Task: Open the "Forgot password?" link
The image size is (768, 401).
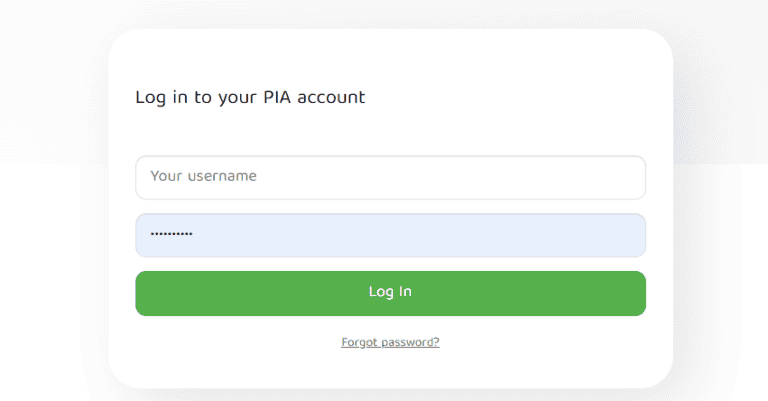Action: (x=390, y=342)
